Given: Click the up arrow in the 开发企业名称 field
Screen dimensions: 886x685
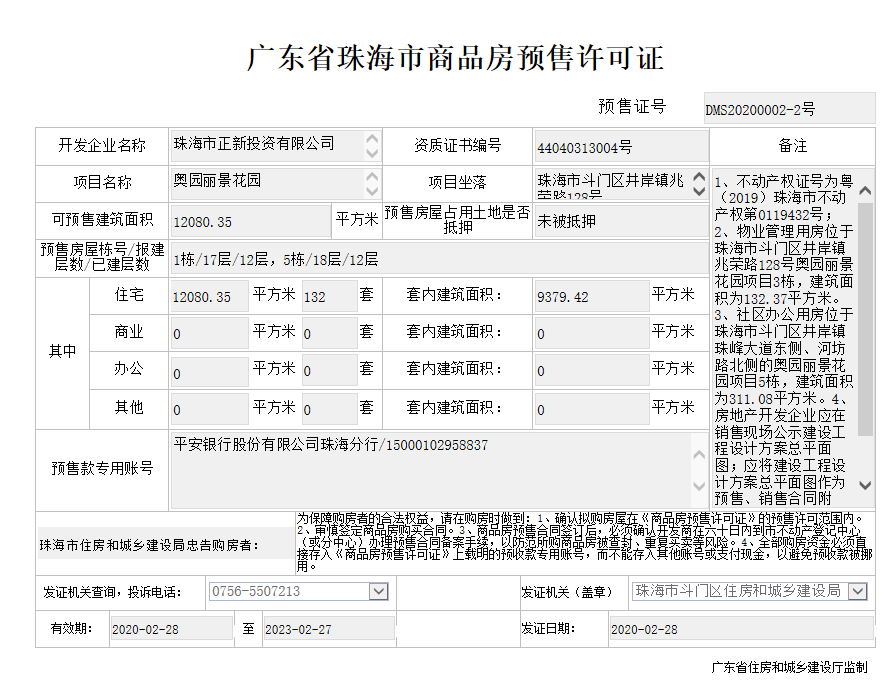Looking at the screenshot, I should pos(372,140).
